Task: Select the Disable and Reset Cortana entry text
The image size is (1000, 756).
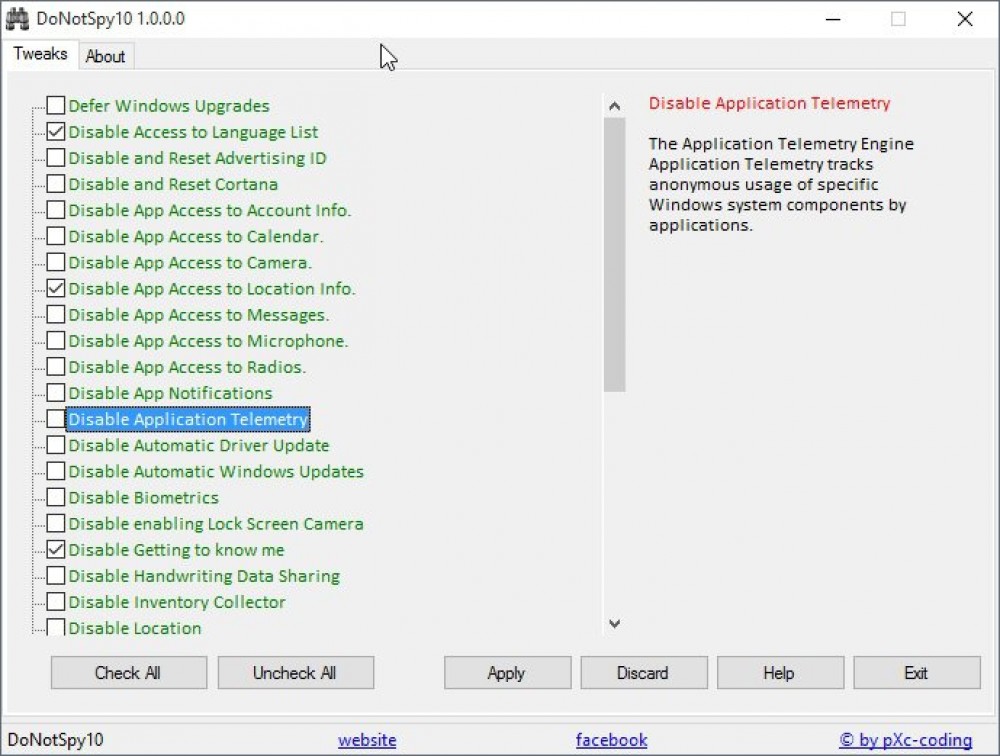Action: 173,184
